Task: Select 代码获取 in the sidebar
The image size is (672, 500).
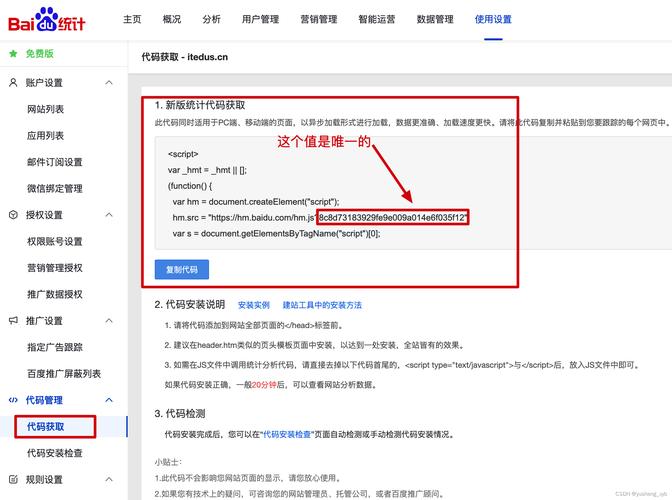Action: (x=45, y=426)
